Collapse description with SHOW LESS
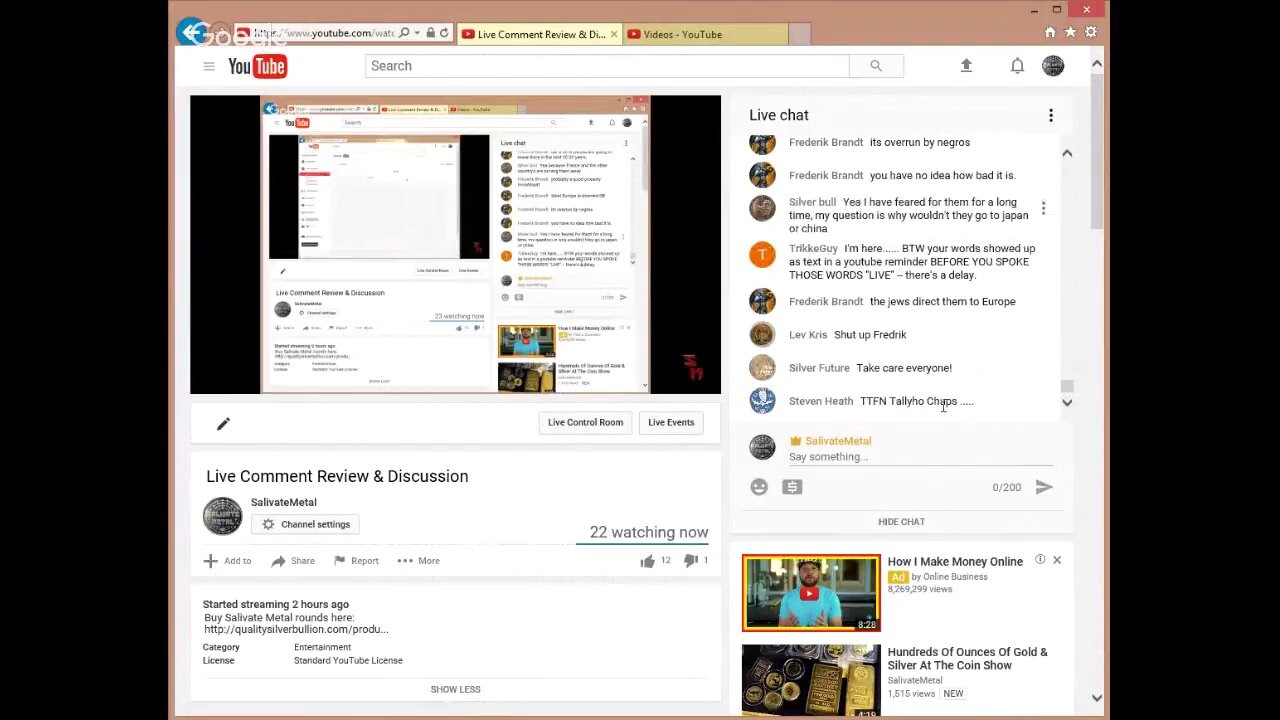Screen dimensions: 1280x720 455,689
